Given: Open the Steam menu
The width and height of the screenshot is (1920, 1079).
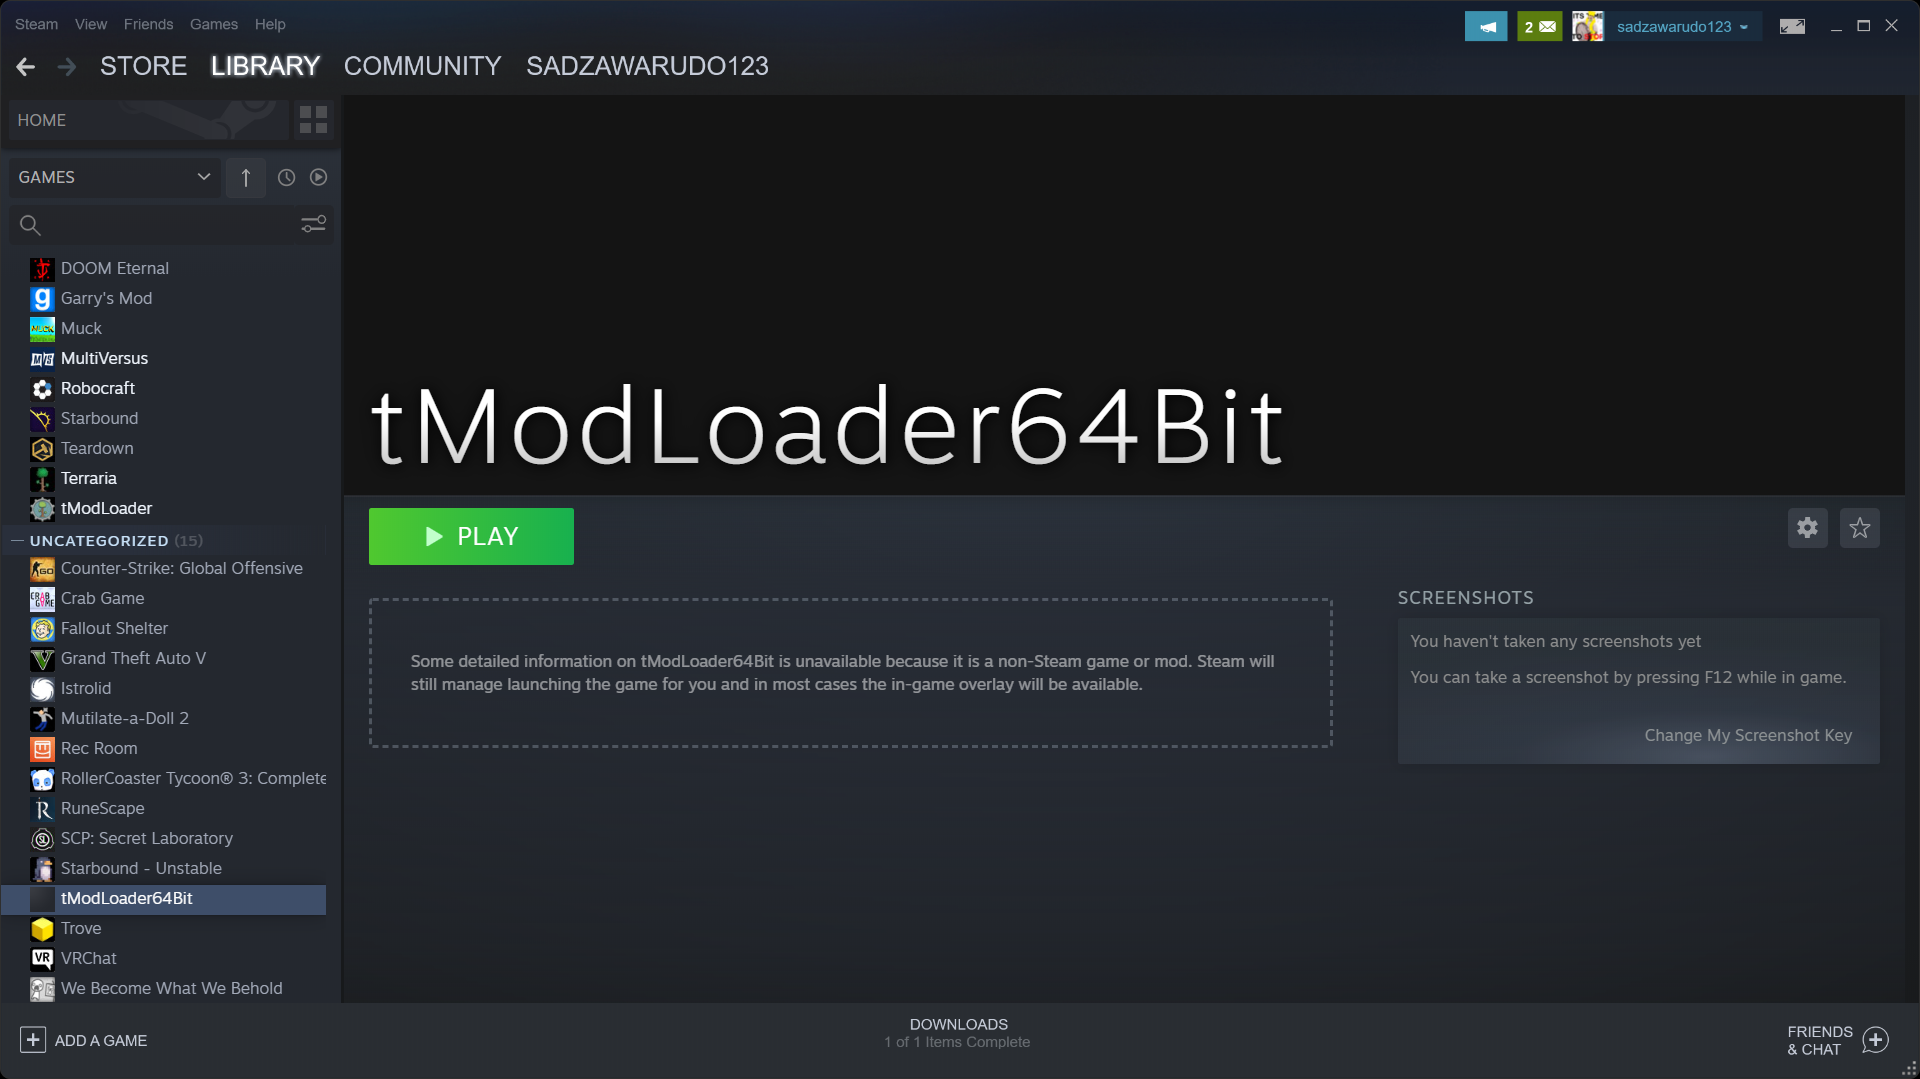Looking at the screenshot, I should tap(36, 24).
